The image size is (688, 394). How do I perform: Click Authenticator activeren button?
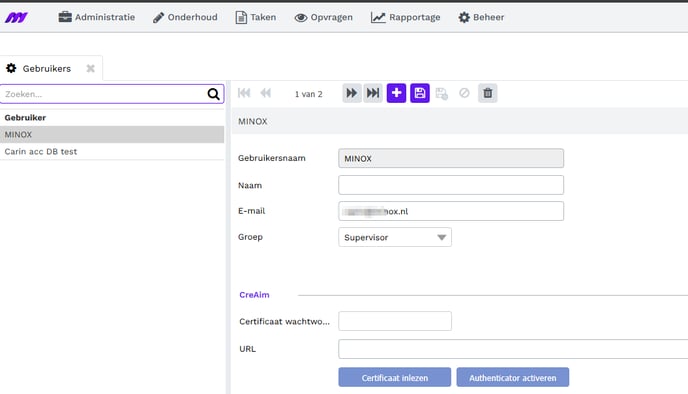point(512,377)
